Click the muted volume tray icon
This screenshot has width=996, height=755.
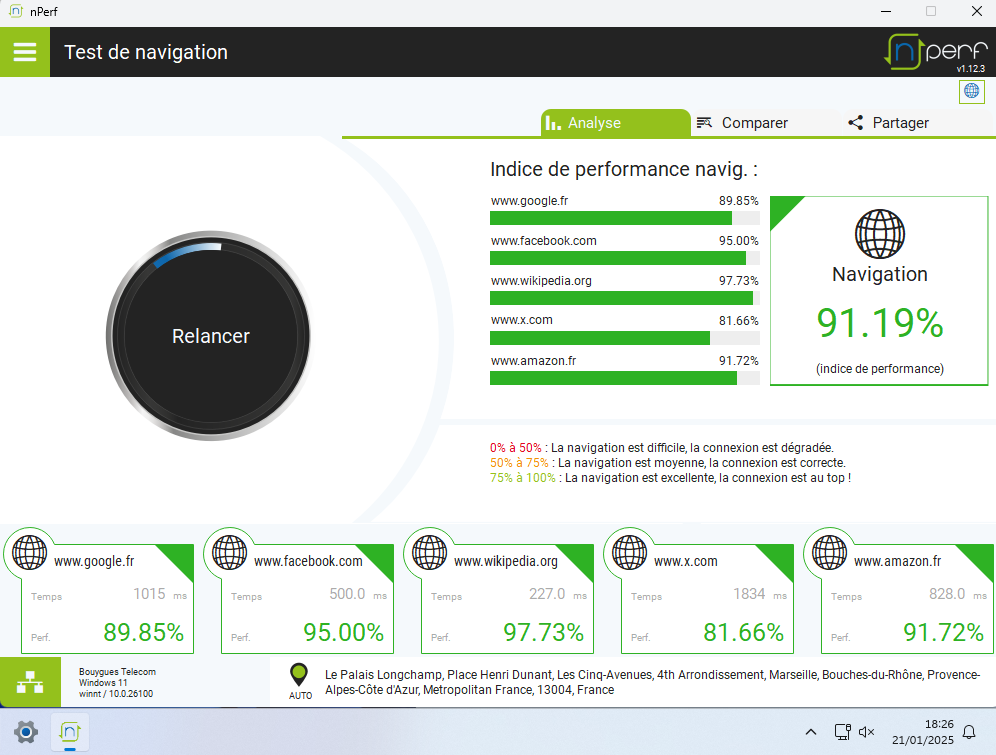tap(866, 732)
